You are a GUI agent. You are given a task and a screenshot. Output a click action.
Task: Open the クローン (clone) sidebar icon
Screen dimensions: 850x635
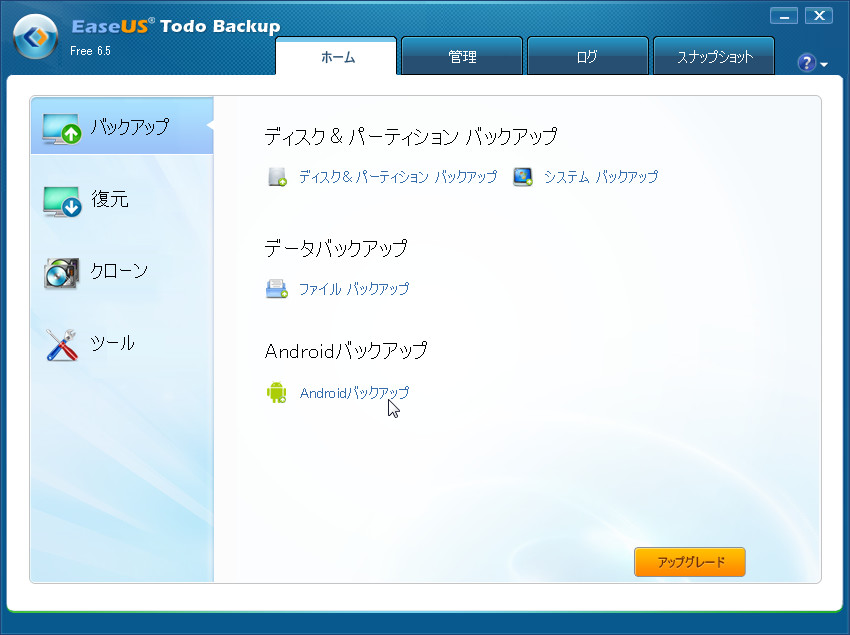tap(62, 271)
